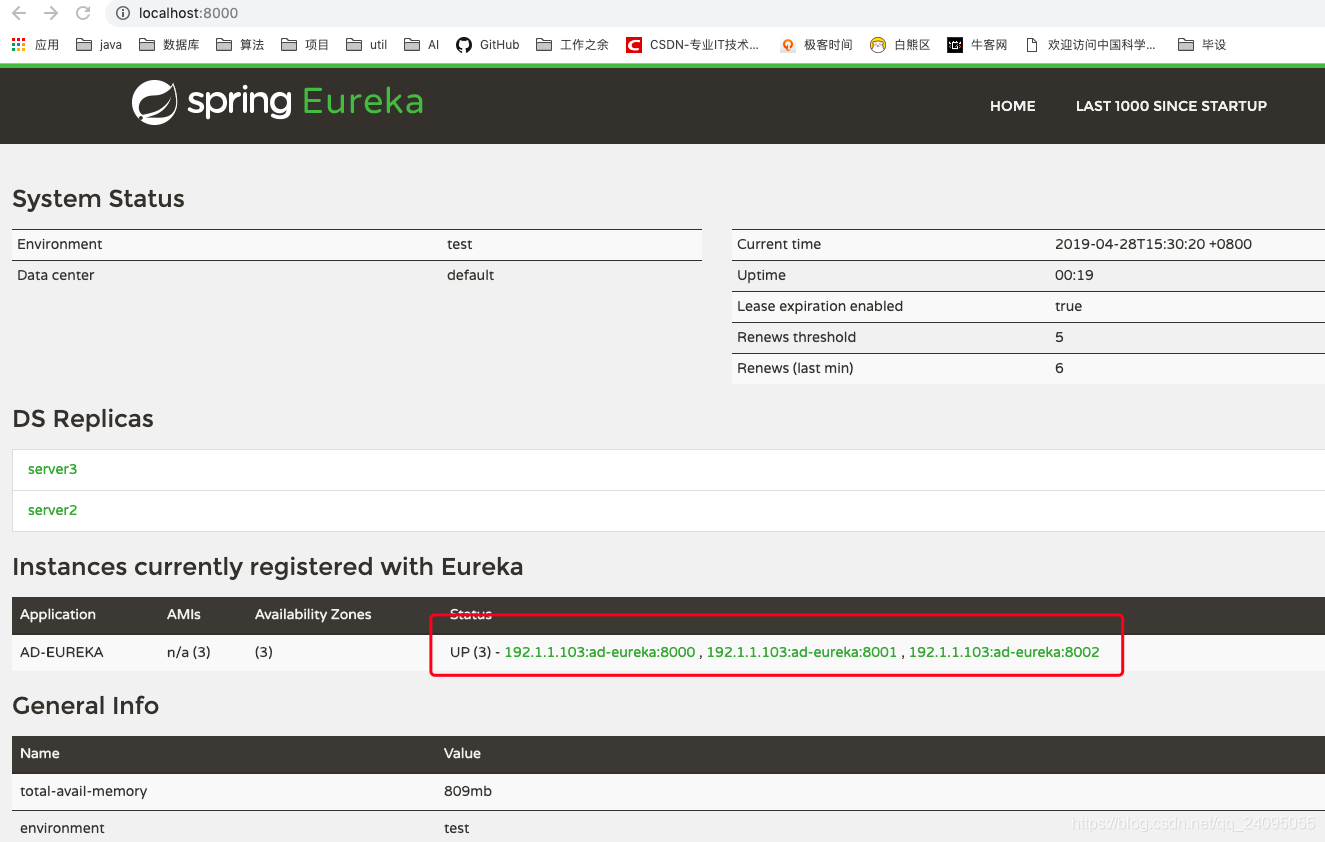Open the server2 replica link

(x=52, y=510)
